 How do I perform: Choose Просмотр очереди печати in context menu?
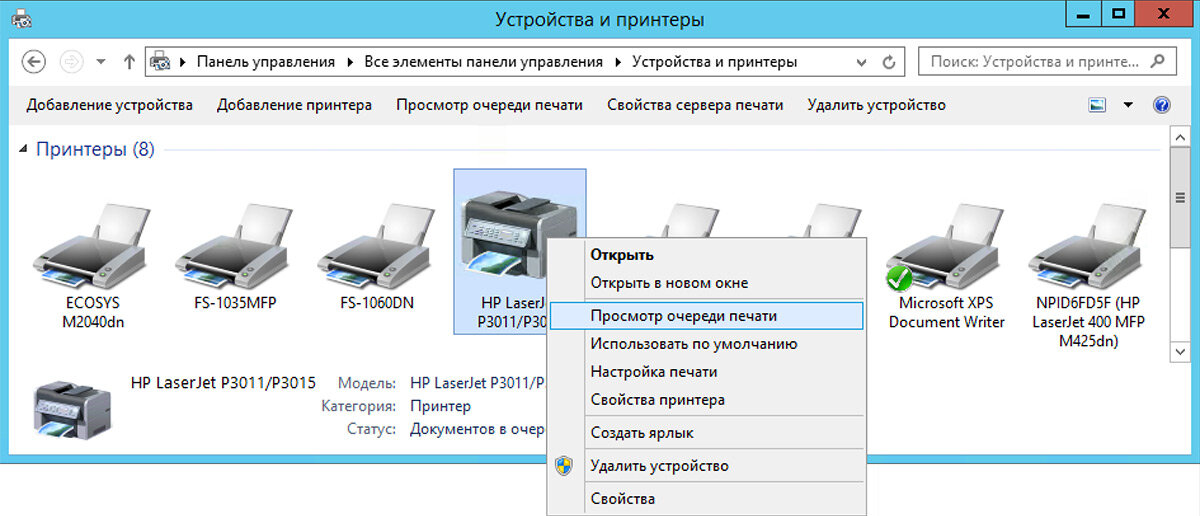[706, 315]
